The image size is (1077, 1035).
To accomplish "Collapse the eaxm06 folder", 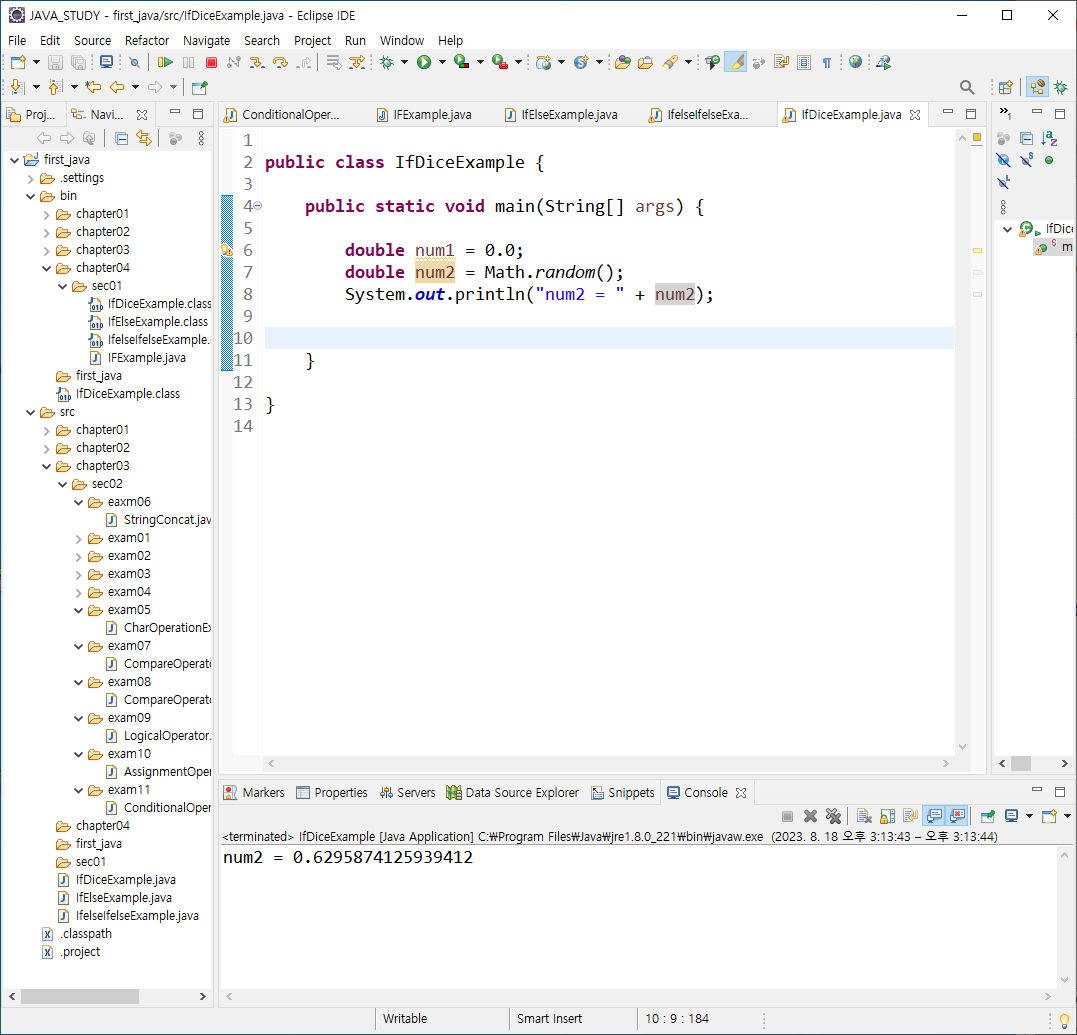I will coord(78,502).
